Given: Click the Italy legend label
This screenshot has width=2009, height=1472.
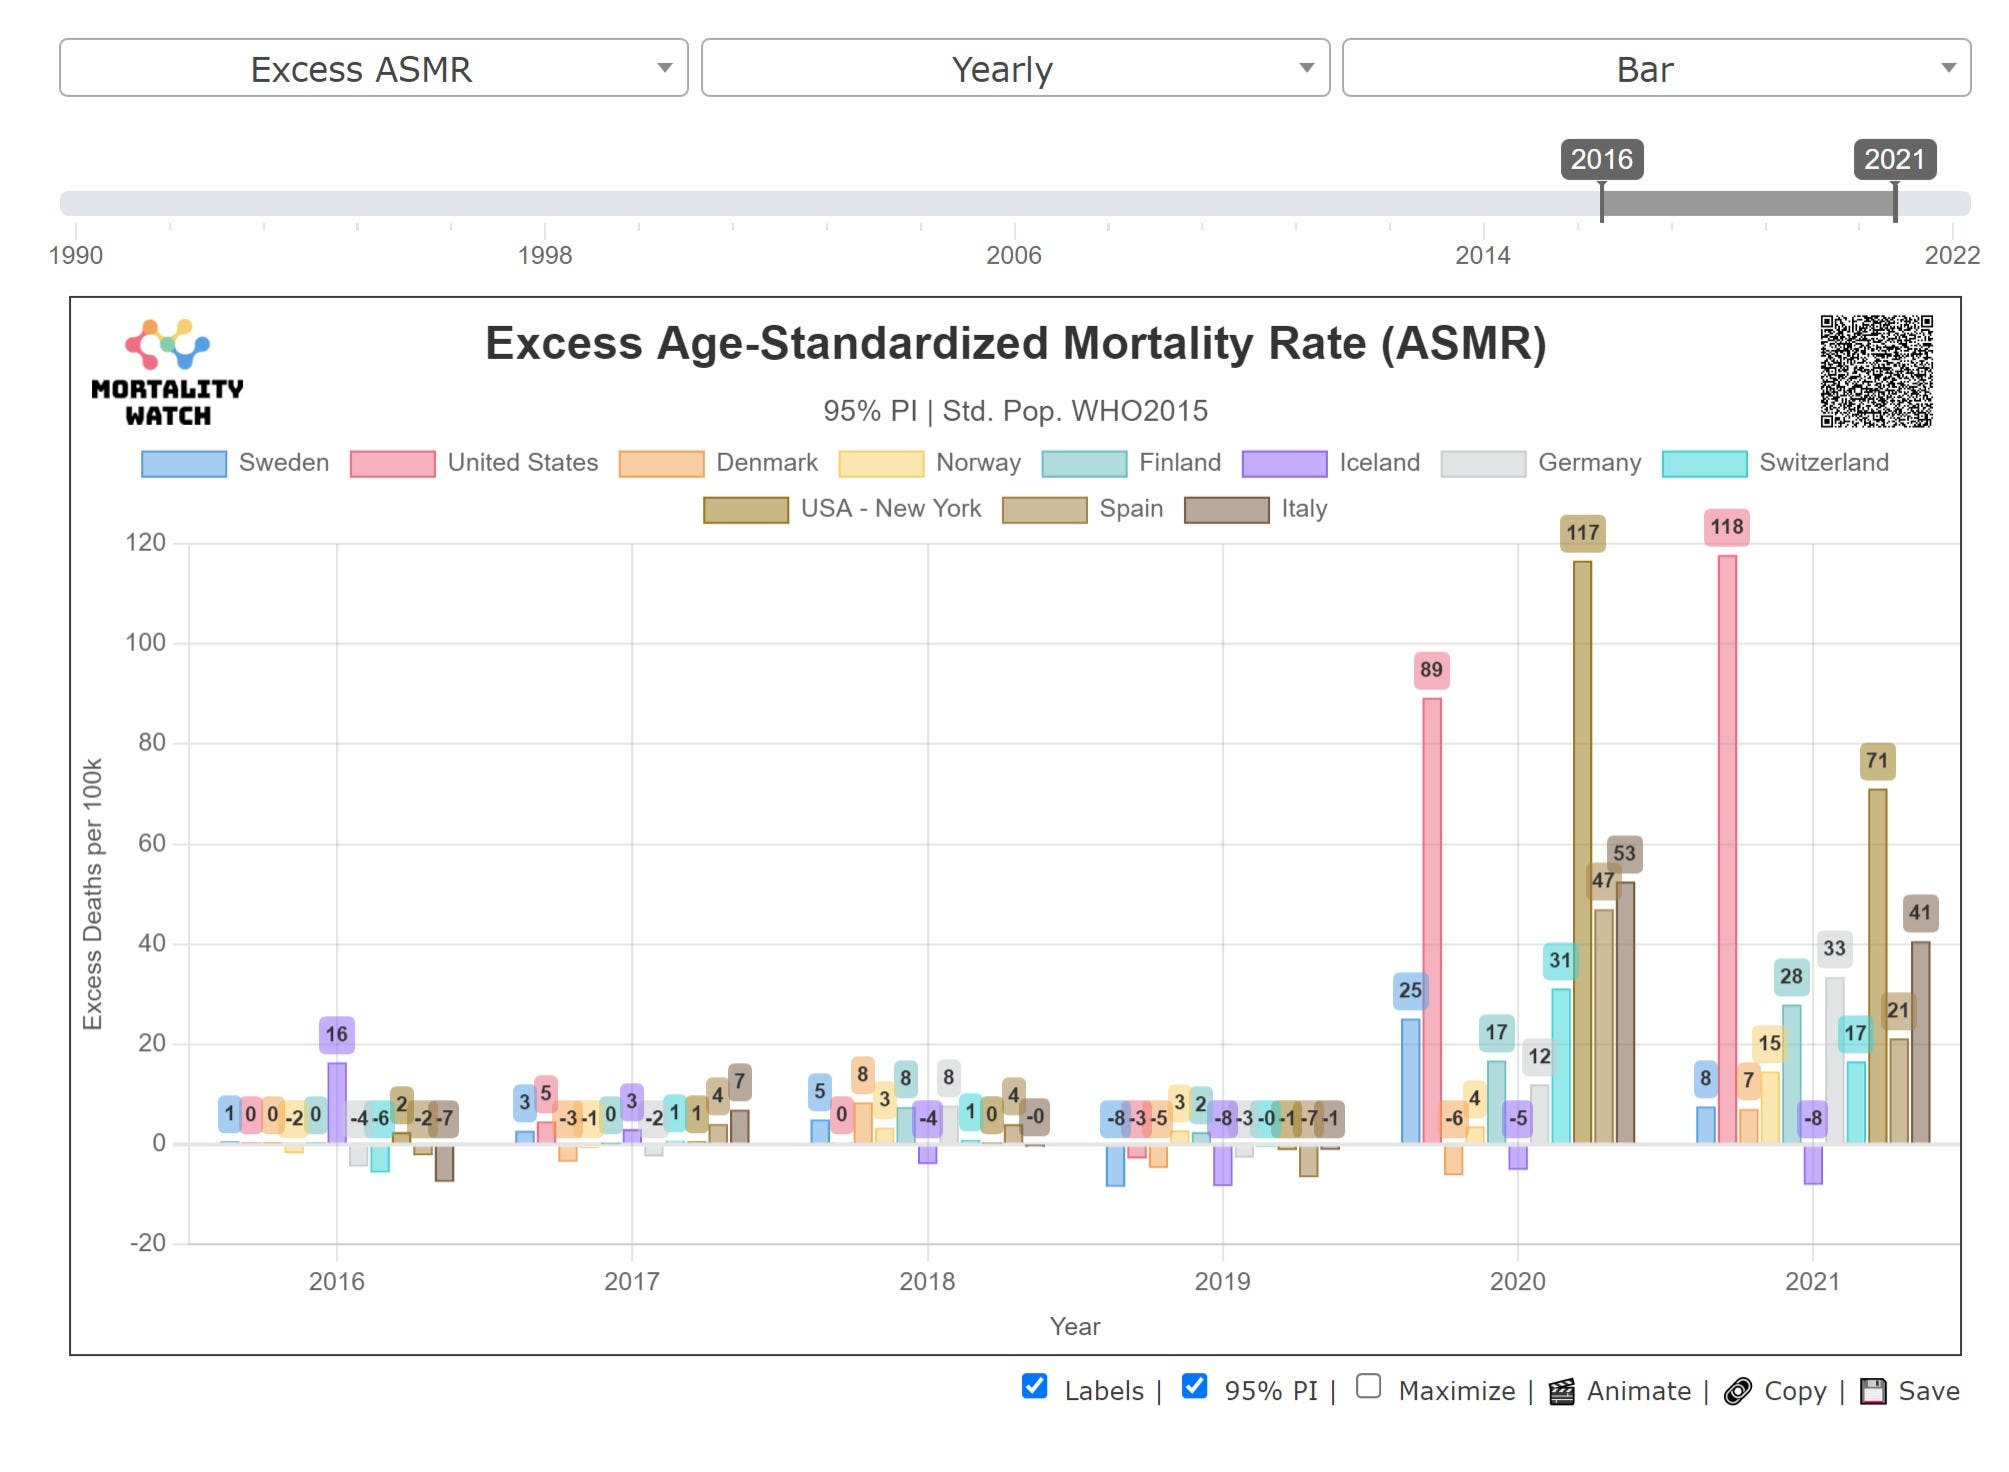Looking at the screenshot, I should 1304,509.
